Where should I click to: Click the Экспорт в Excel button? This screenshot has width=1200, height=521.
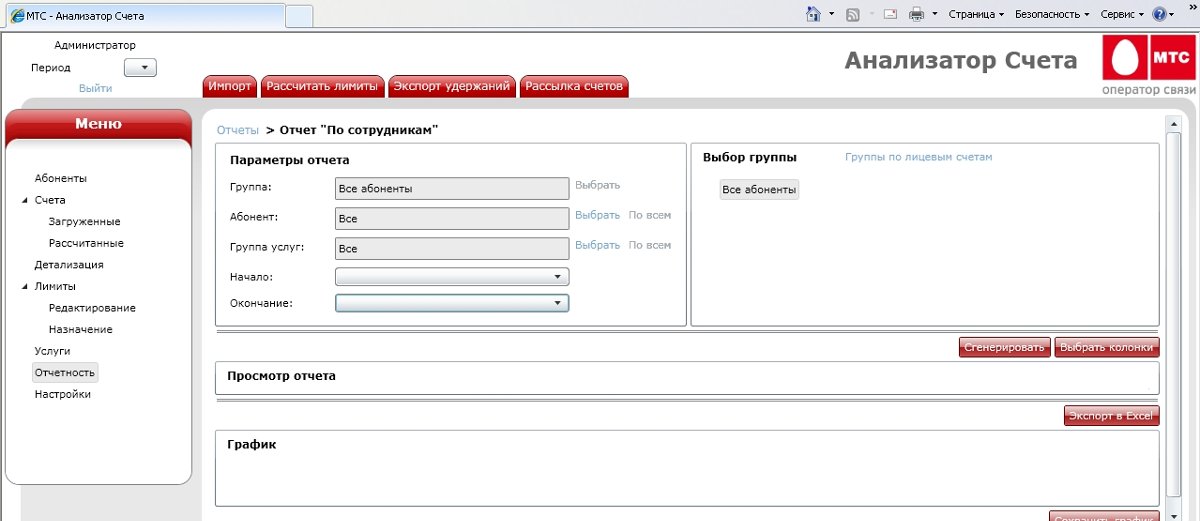pos(1111,416)
